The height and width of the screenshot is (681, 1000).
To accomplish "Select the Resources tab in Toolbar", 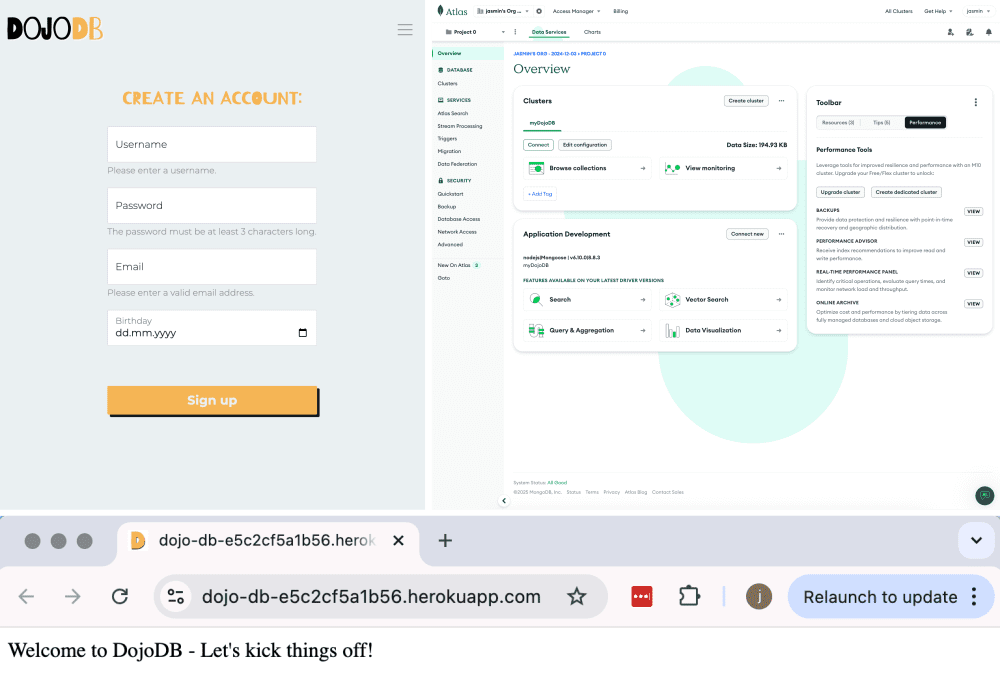I will click(x=838, y=122).
